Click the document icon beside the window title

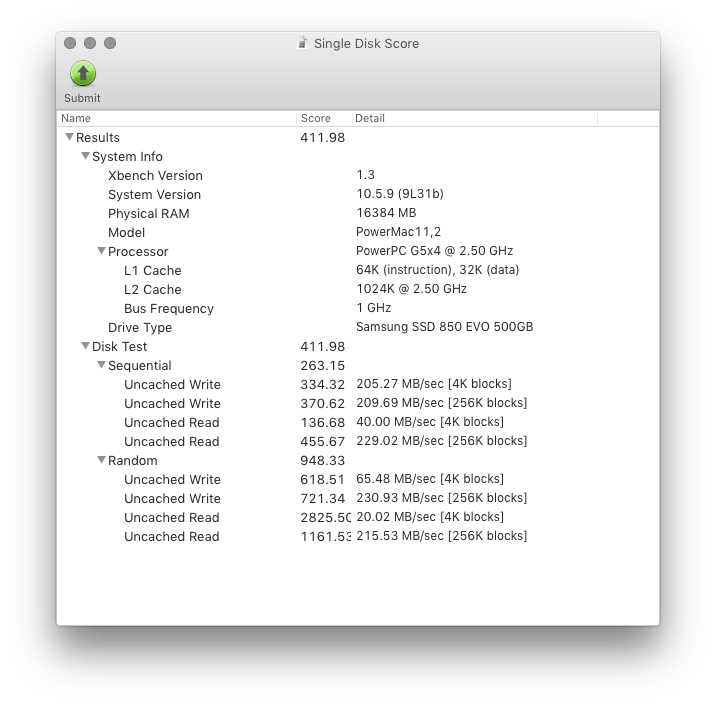302,43
